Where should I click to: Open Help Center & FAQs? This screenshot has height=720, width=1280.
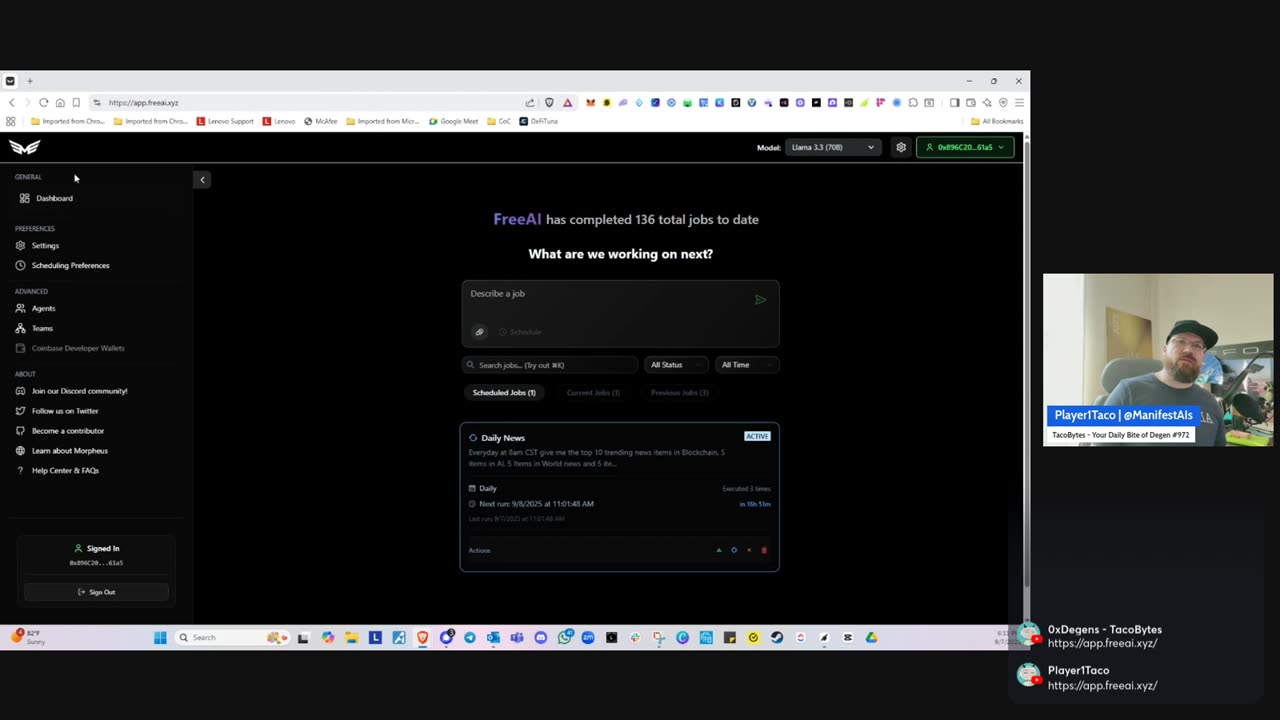[x=58, y=471]
